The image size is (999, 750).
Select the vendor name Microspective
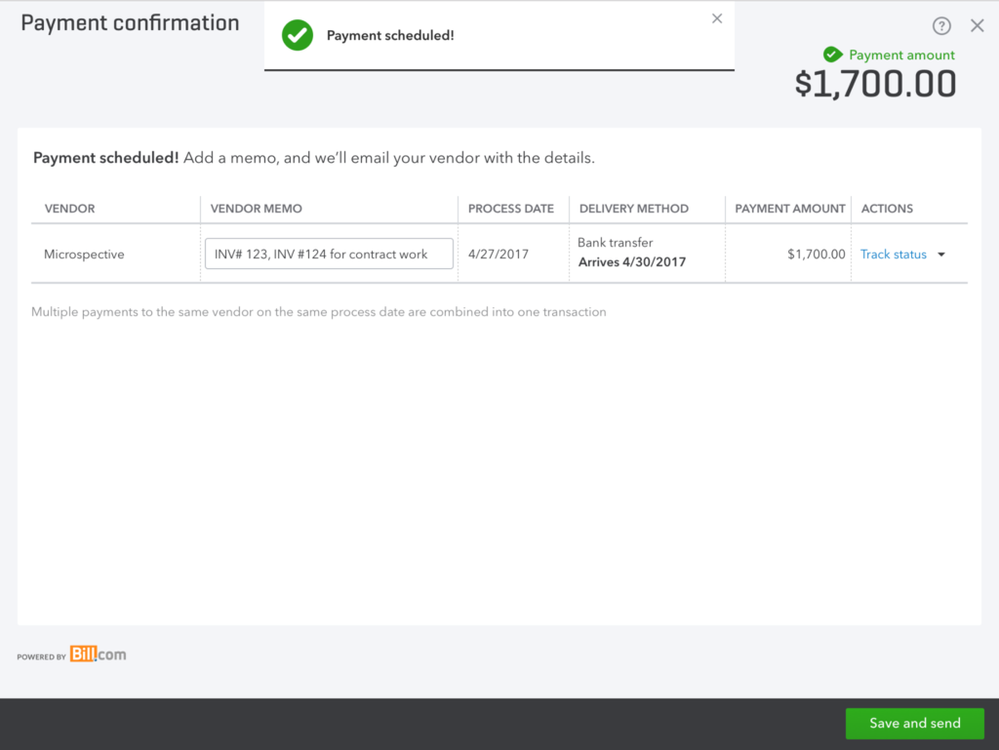[x=84, y=254]
